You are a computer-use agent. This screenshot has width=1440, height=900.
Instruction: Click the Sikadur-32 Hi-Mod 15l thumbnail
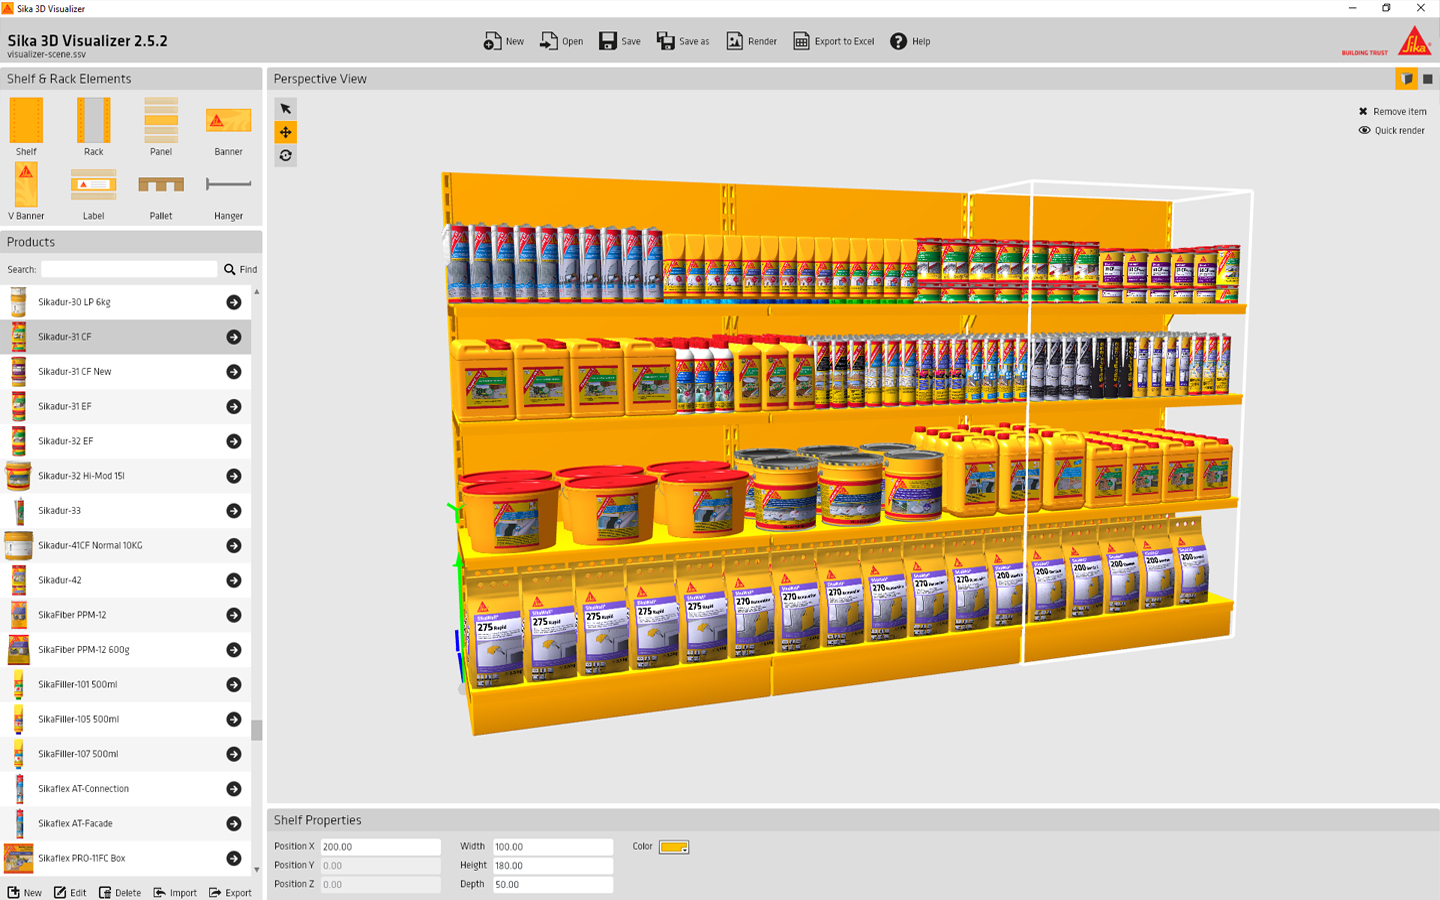click(18, 476)
